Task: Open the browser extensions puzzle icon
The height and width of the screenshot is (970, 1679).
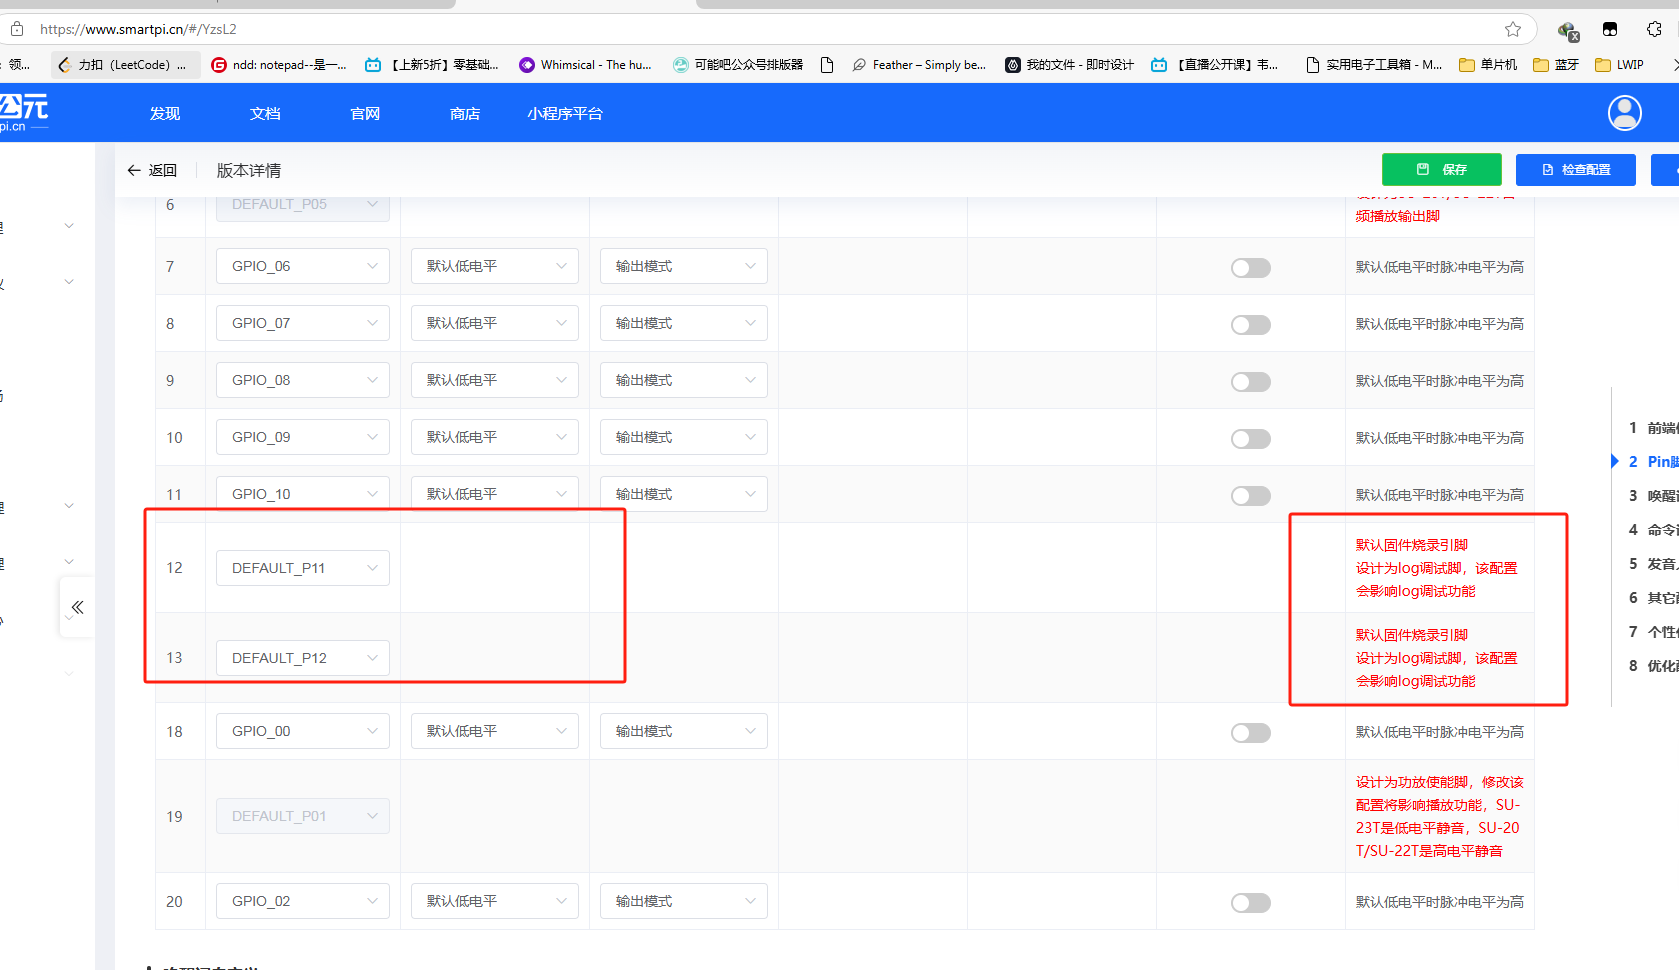Action: [x=1654, y=29]
